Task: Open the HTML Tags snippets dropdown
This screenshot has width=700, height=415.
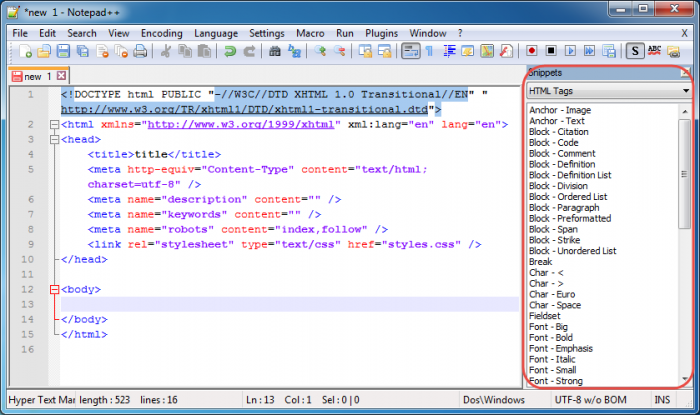Action: tap(609, 91)
